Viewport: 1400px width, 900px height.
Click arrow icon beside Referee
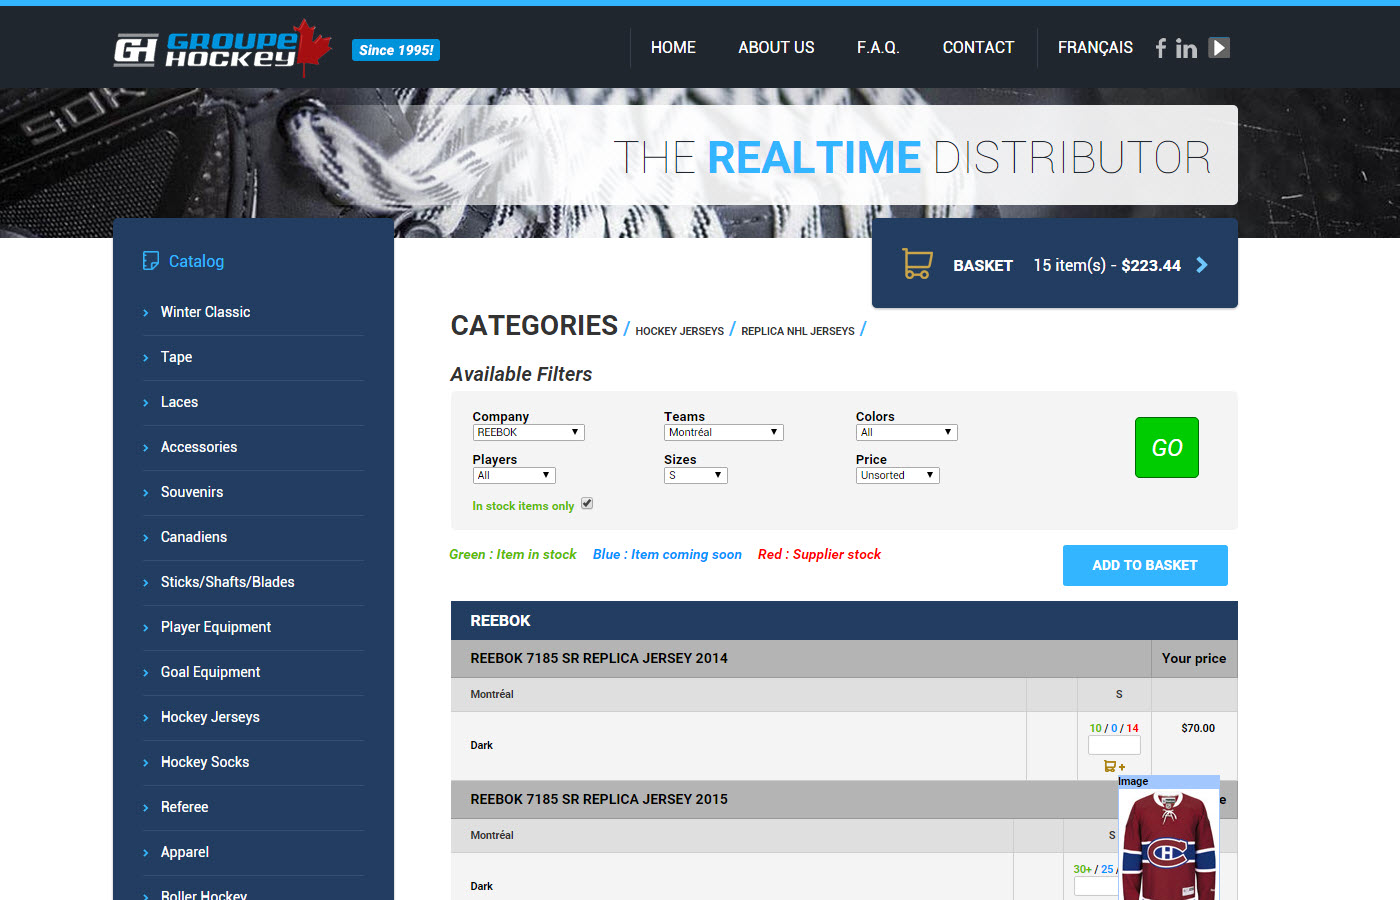[146, 808]
